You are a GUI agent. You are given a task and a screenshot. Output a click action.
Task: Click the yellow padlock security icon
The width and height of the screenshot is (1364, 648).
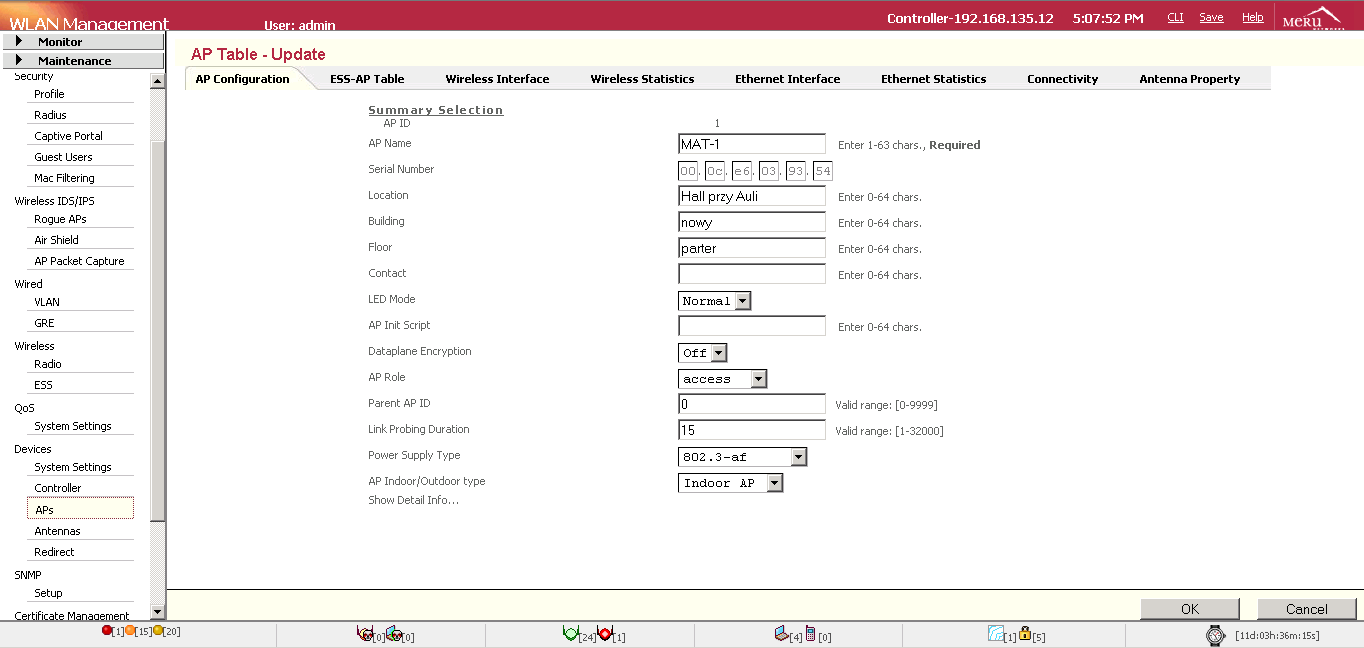(1025, 634)
